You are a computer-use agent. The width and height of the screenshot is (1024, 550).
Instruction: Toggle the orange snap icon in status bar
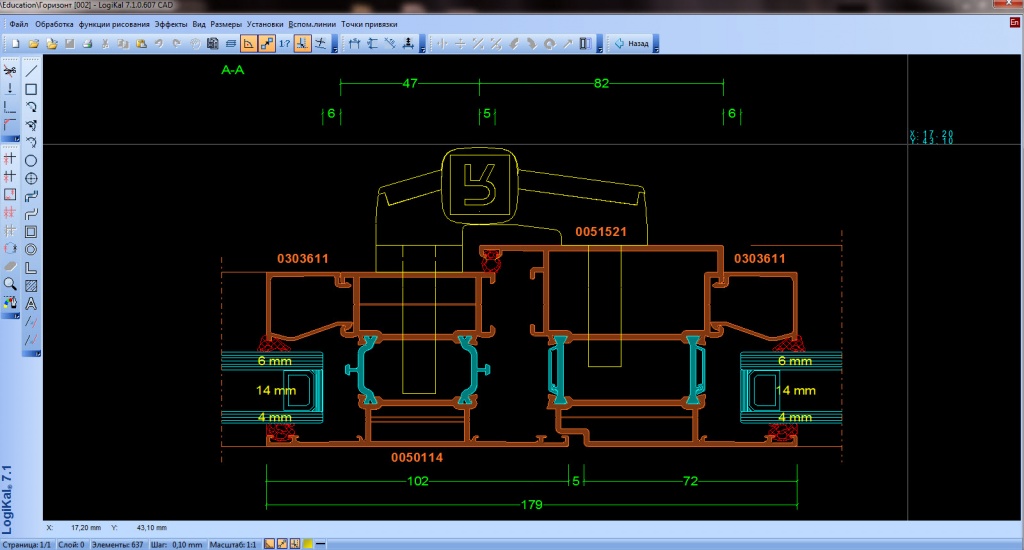269,544
